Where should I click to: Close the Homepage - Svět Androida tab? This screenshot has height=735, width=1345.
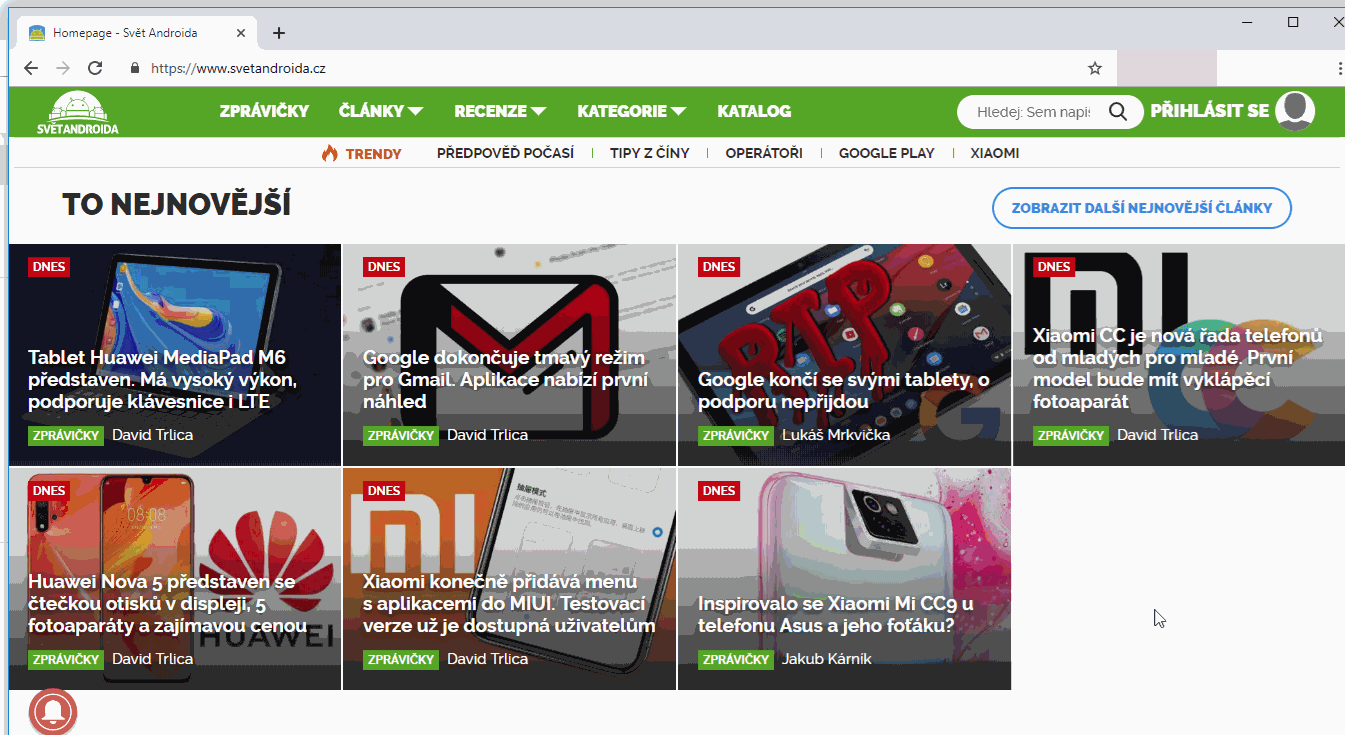241,33
